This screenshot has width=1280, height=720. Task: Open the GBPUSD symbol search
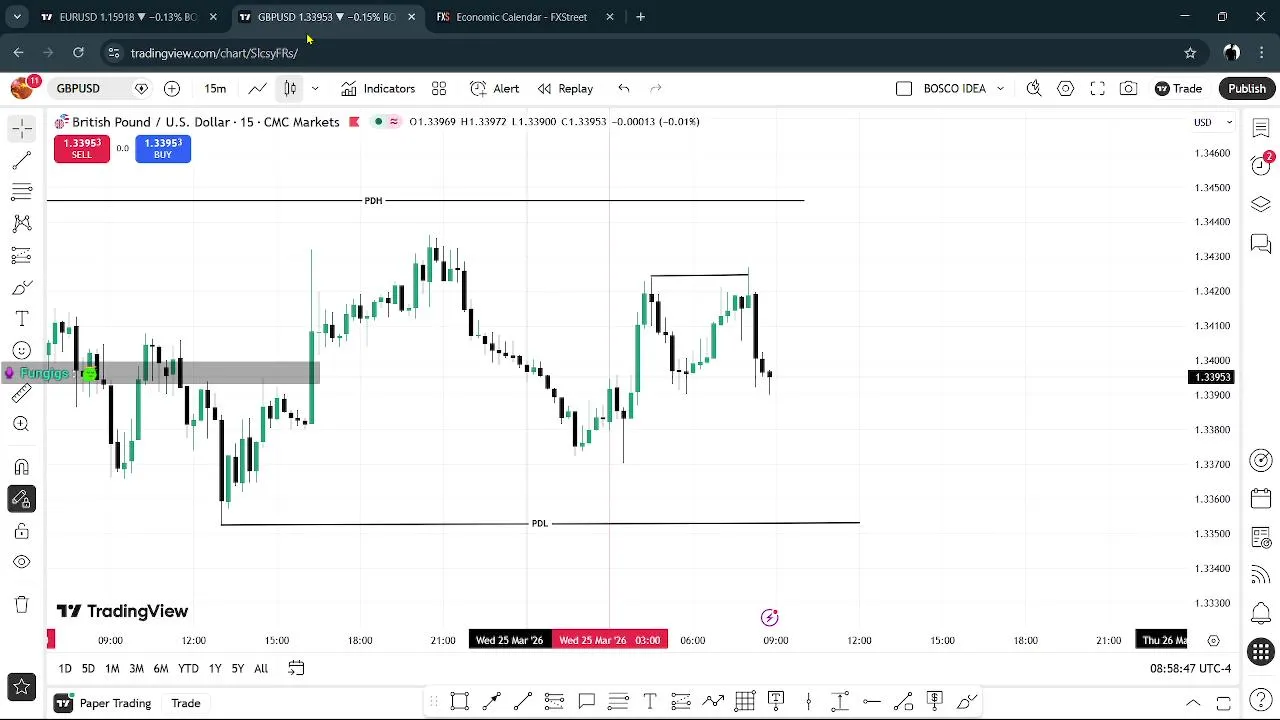point(78,88)
